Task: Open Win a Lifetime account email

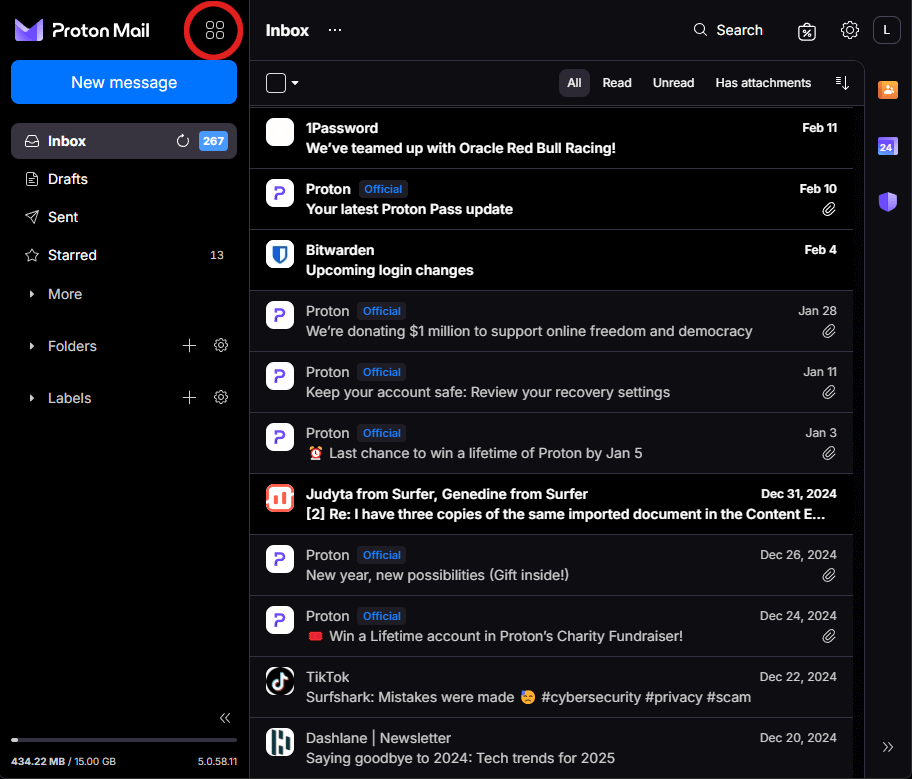Action: [551, 626]
